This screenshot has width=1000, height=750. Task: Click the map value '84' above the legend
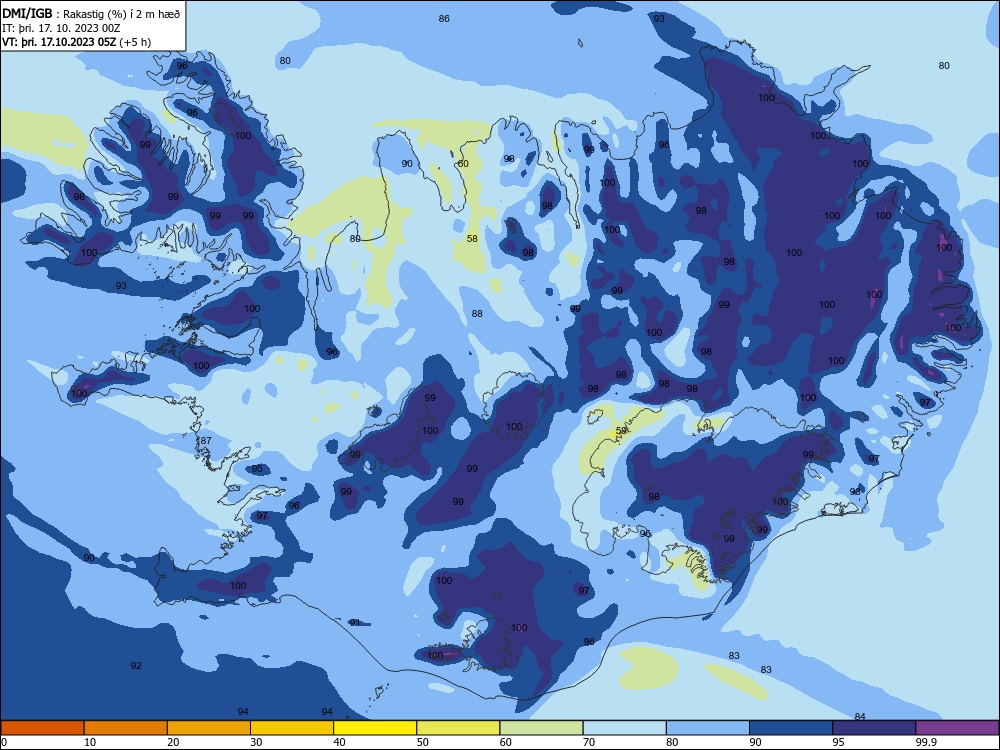coord(860,716)
